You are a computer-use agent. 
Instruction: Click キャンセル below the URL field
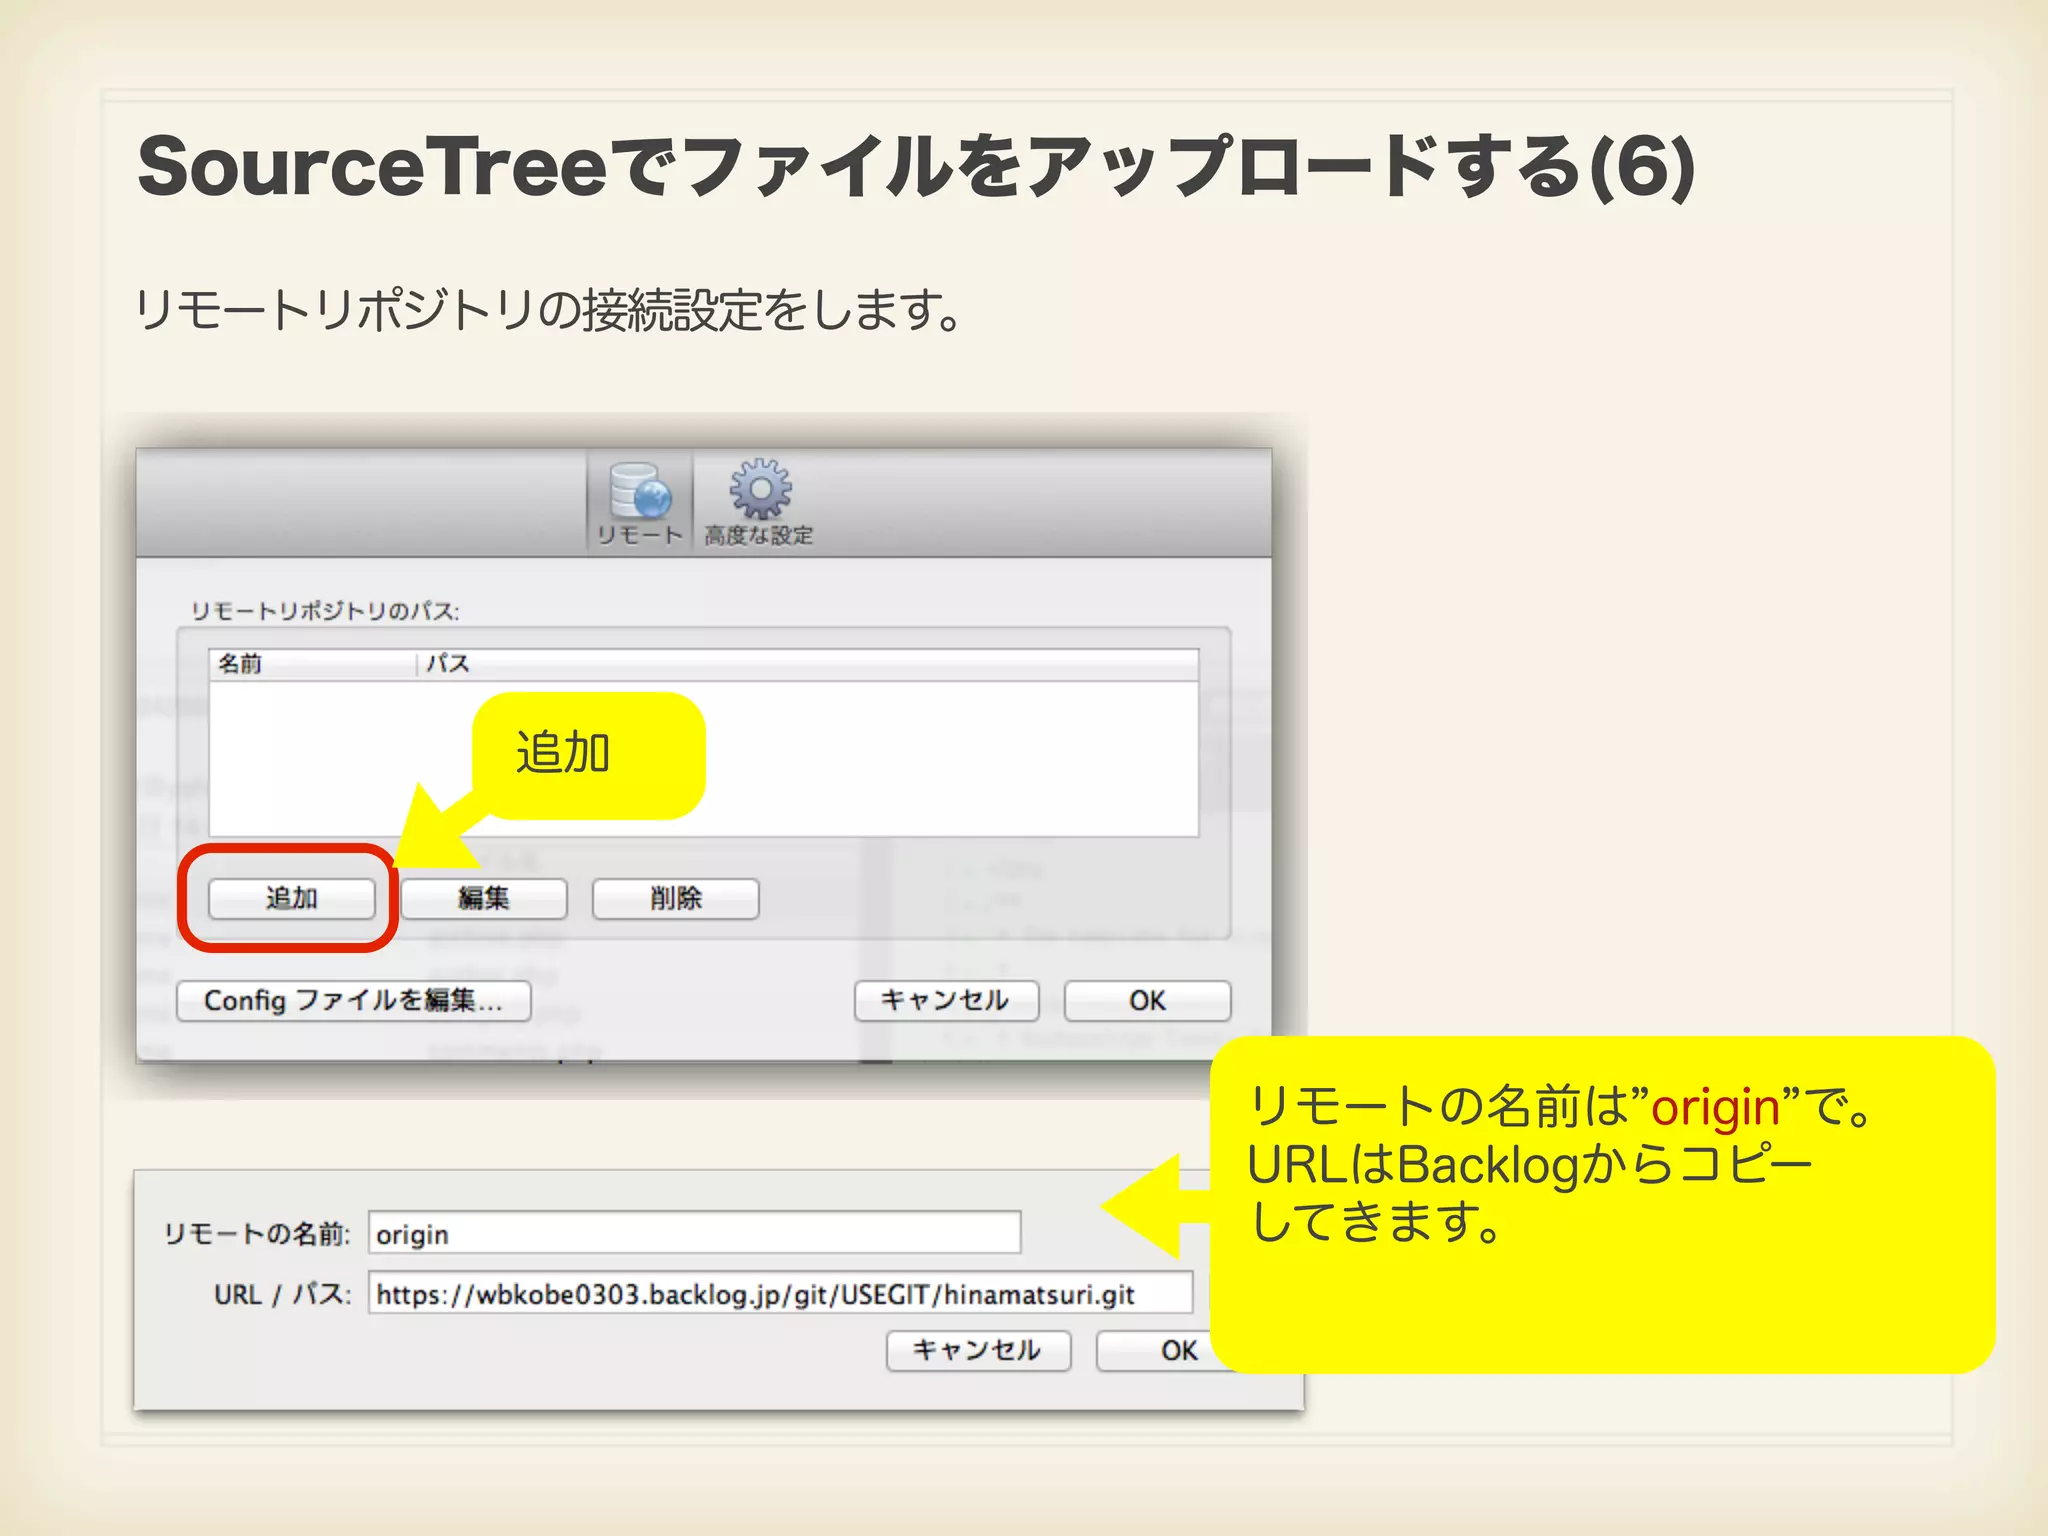[x=978, y=1350]
